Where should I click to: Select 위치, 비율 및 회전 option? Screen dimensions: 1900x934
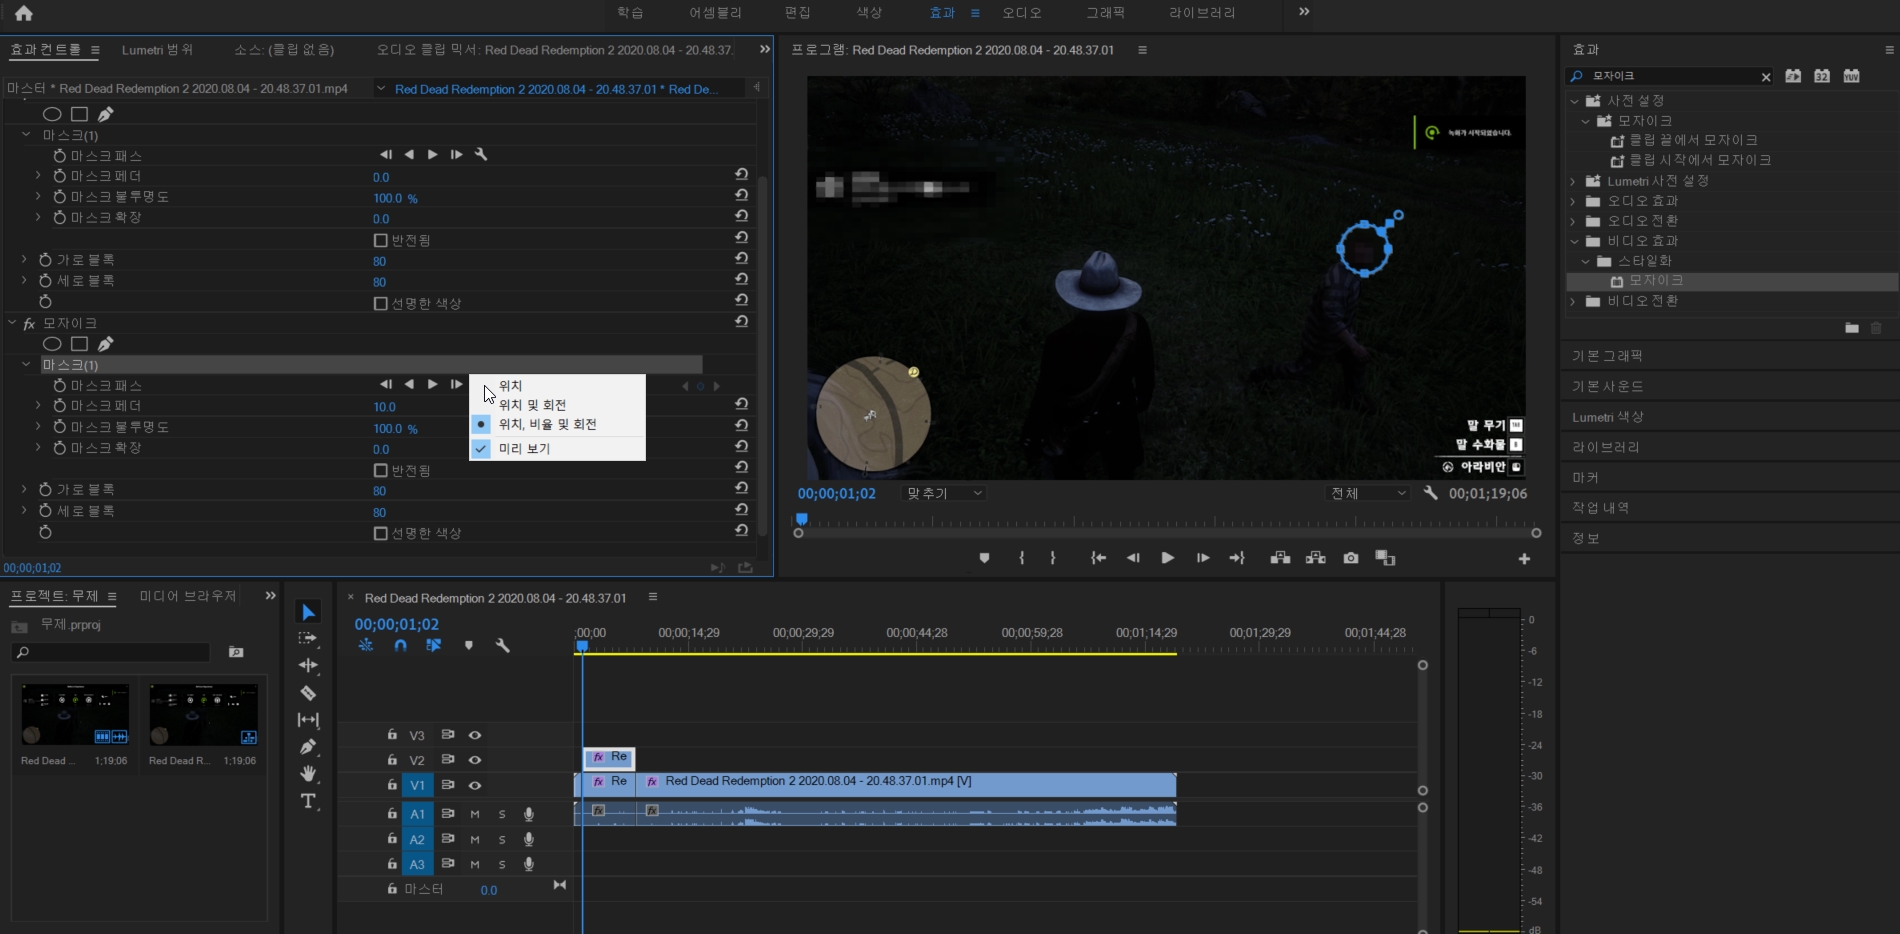point(557,424)
